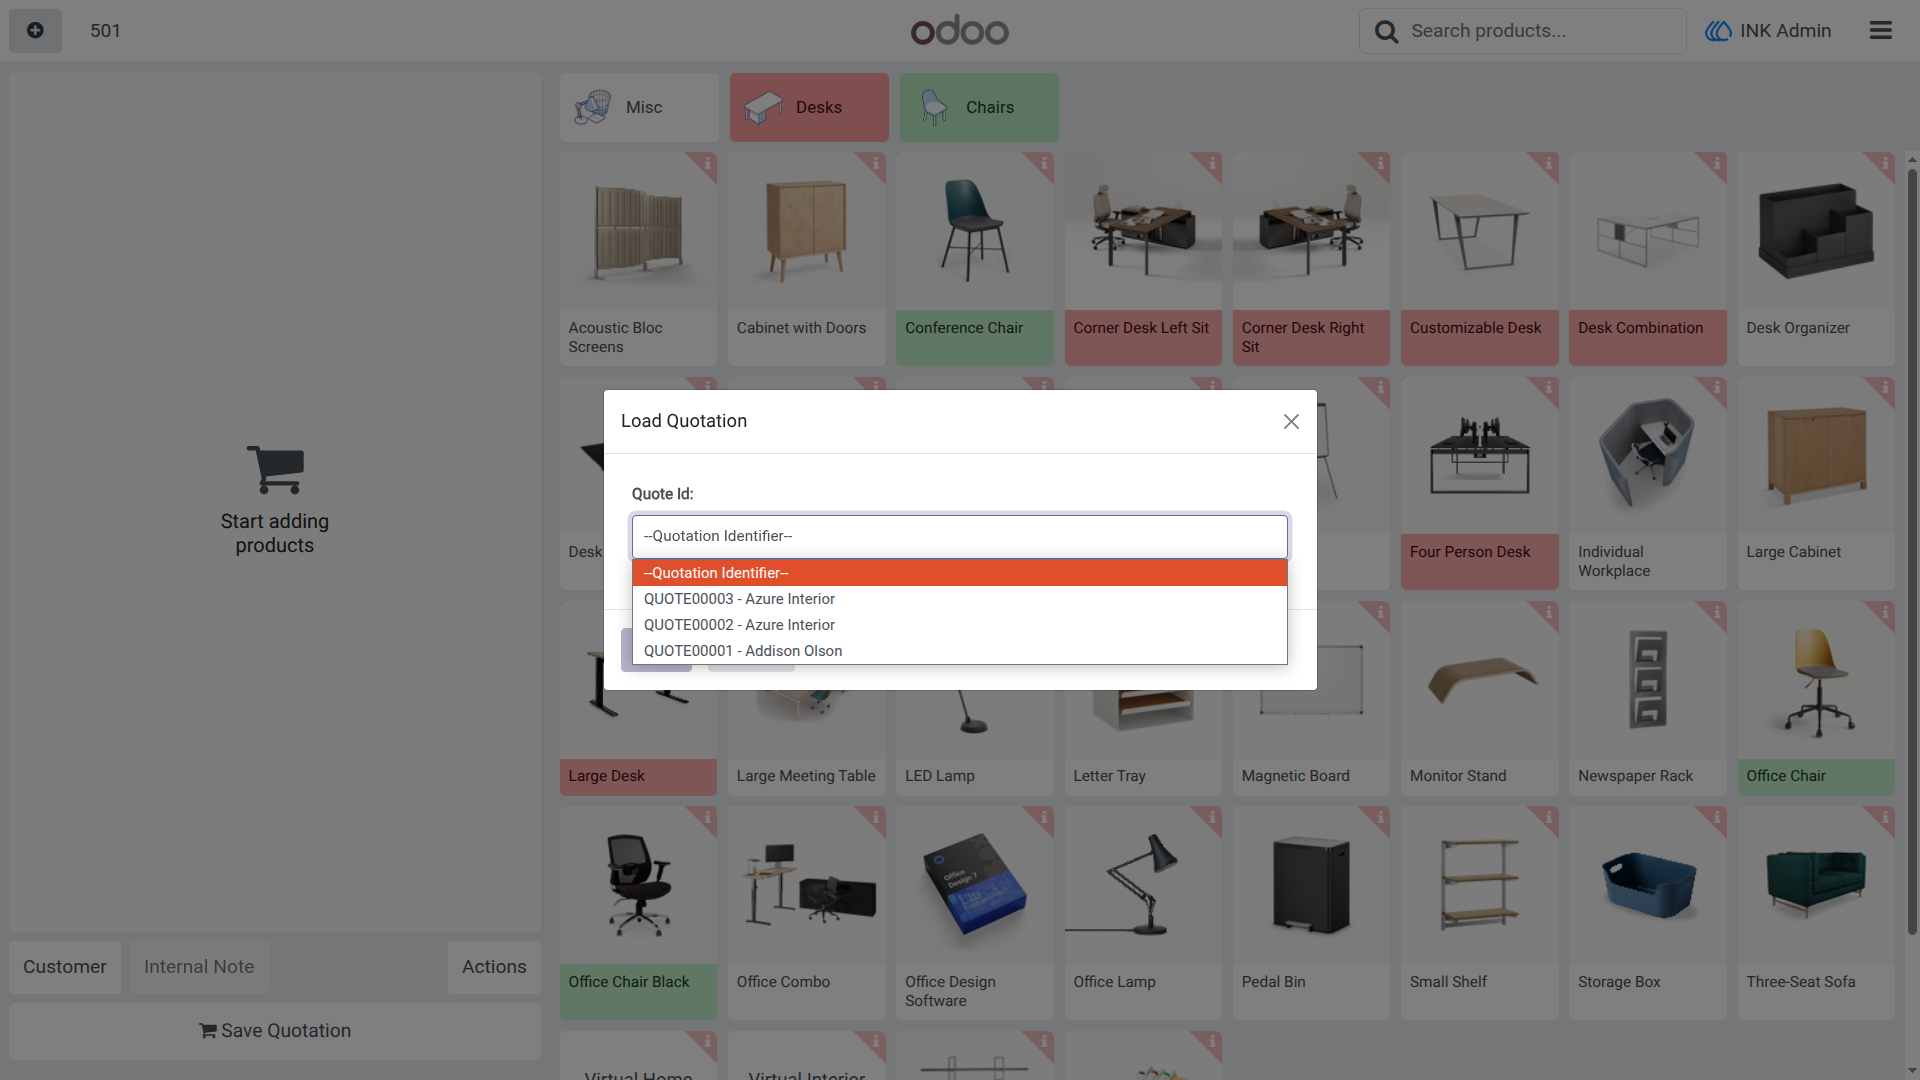This screenshot has width=1920, height=1080.
Task: Focus the Search products field
Action: click(x=1522, y=31)
